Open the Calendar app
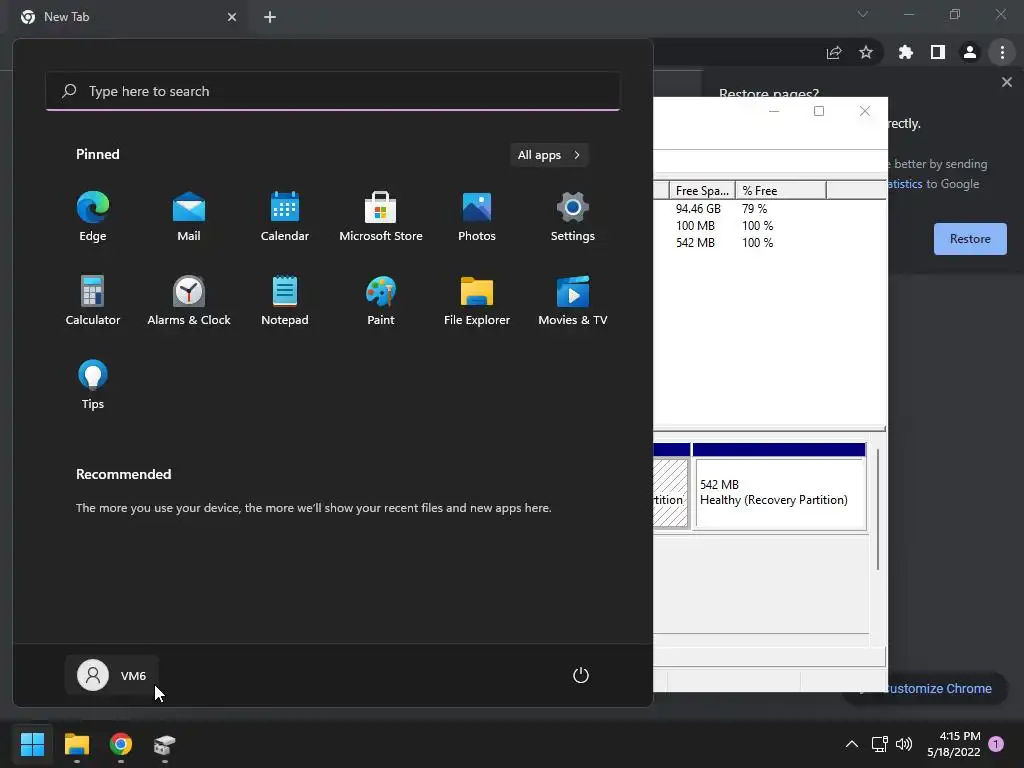Image resolution: width=1024 pixels, height=768 pixels. (285, 217)
